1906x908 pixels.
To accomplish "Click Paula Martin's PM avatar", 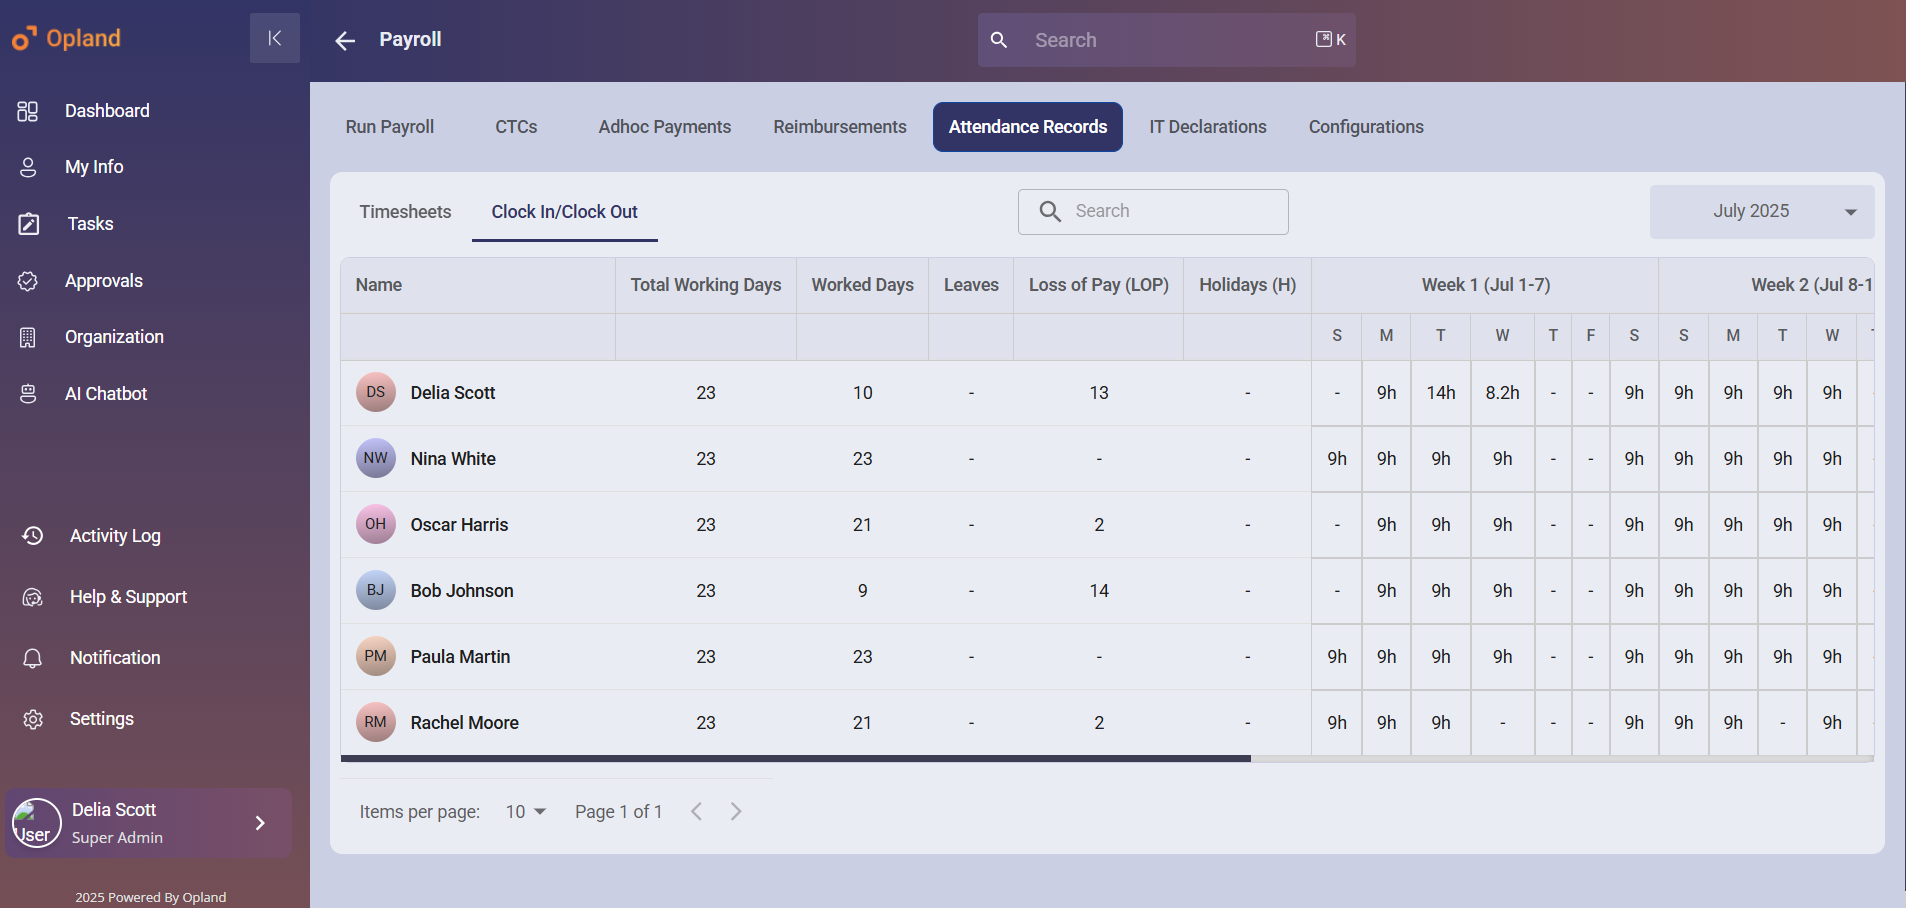I will point(376,656).
